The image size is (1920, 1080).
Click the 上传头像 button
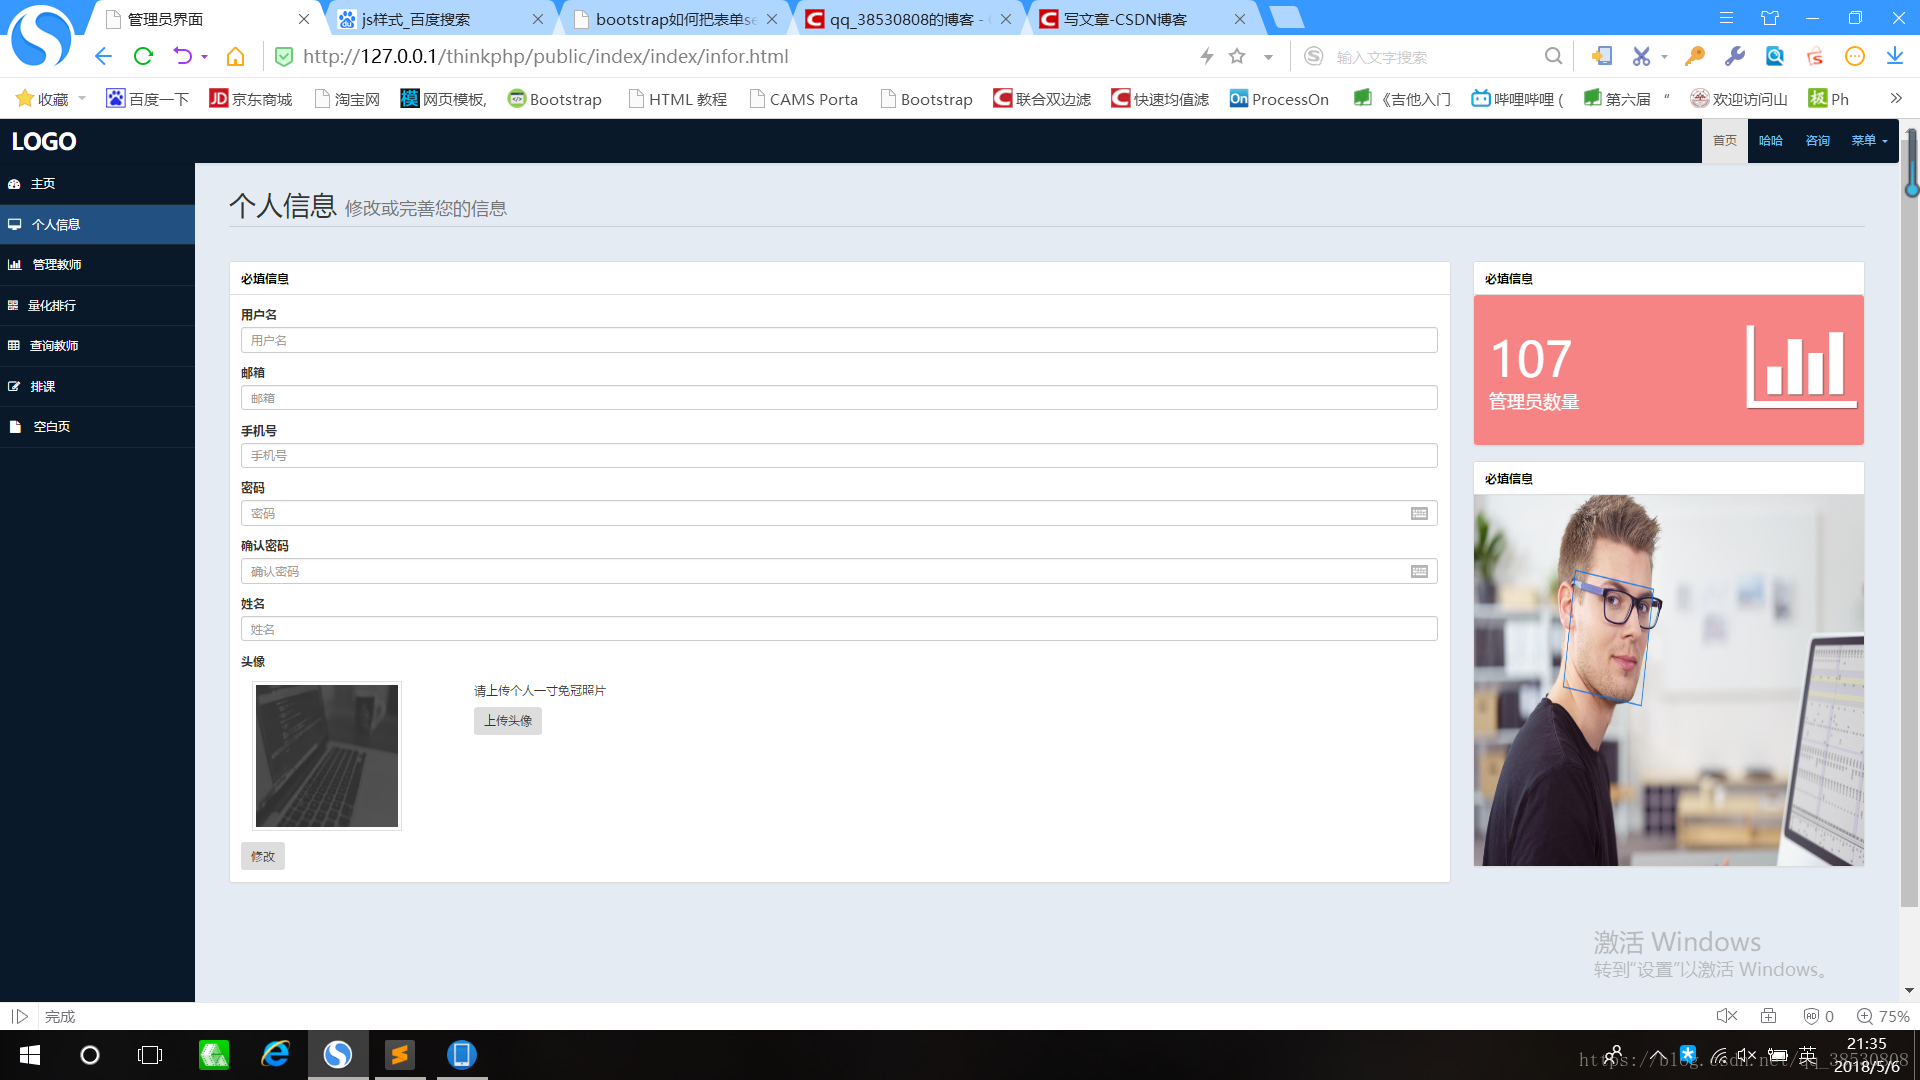click(x=507, y=721)
